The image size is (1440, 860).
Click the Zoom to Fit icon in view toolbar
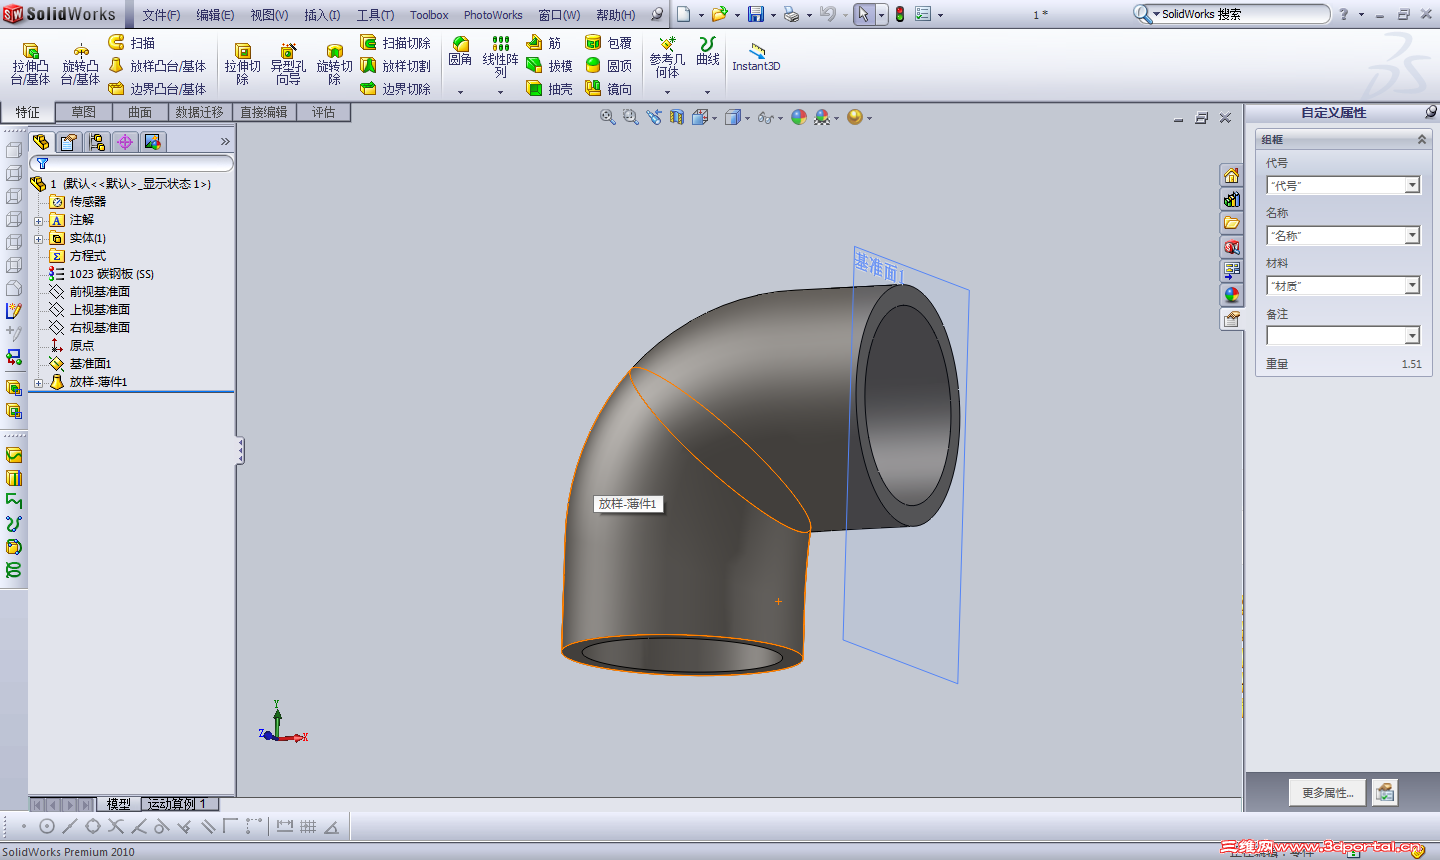[607, 117]
